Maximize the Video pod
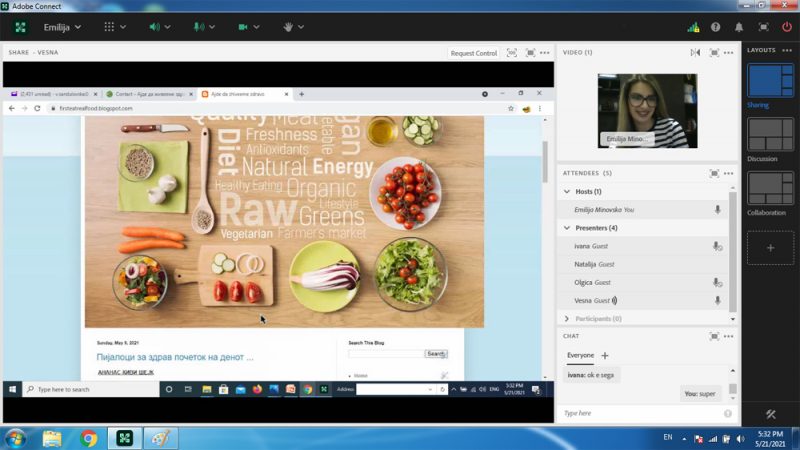This screenshot has width=800, height=450. click(x=714, y=53)
